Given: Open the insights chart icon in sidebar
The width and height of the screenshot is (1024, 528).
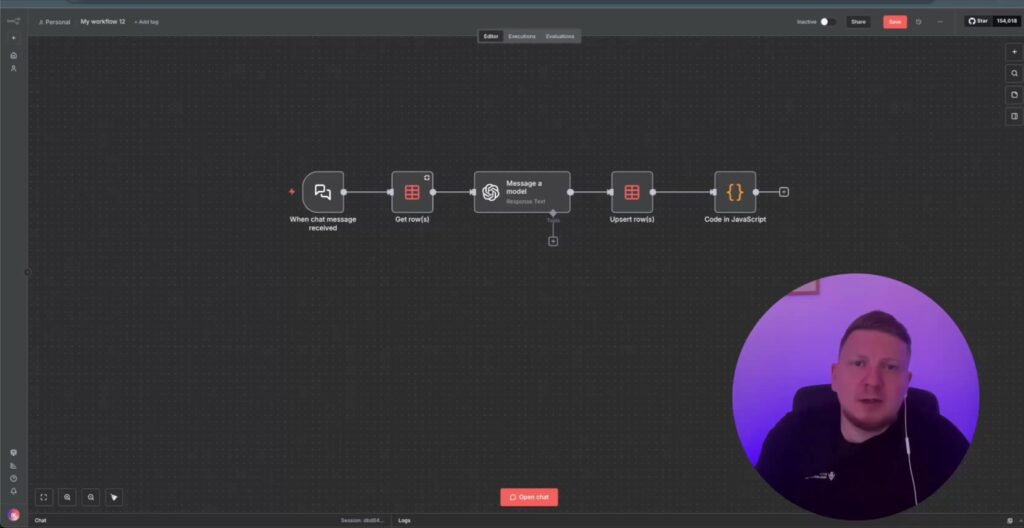Looking at the screenshot, I should (x=14, y=465).
